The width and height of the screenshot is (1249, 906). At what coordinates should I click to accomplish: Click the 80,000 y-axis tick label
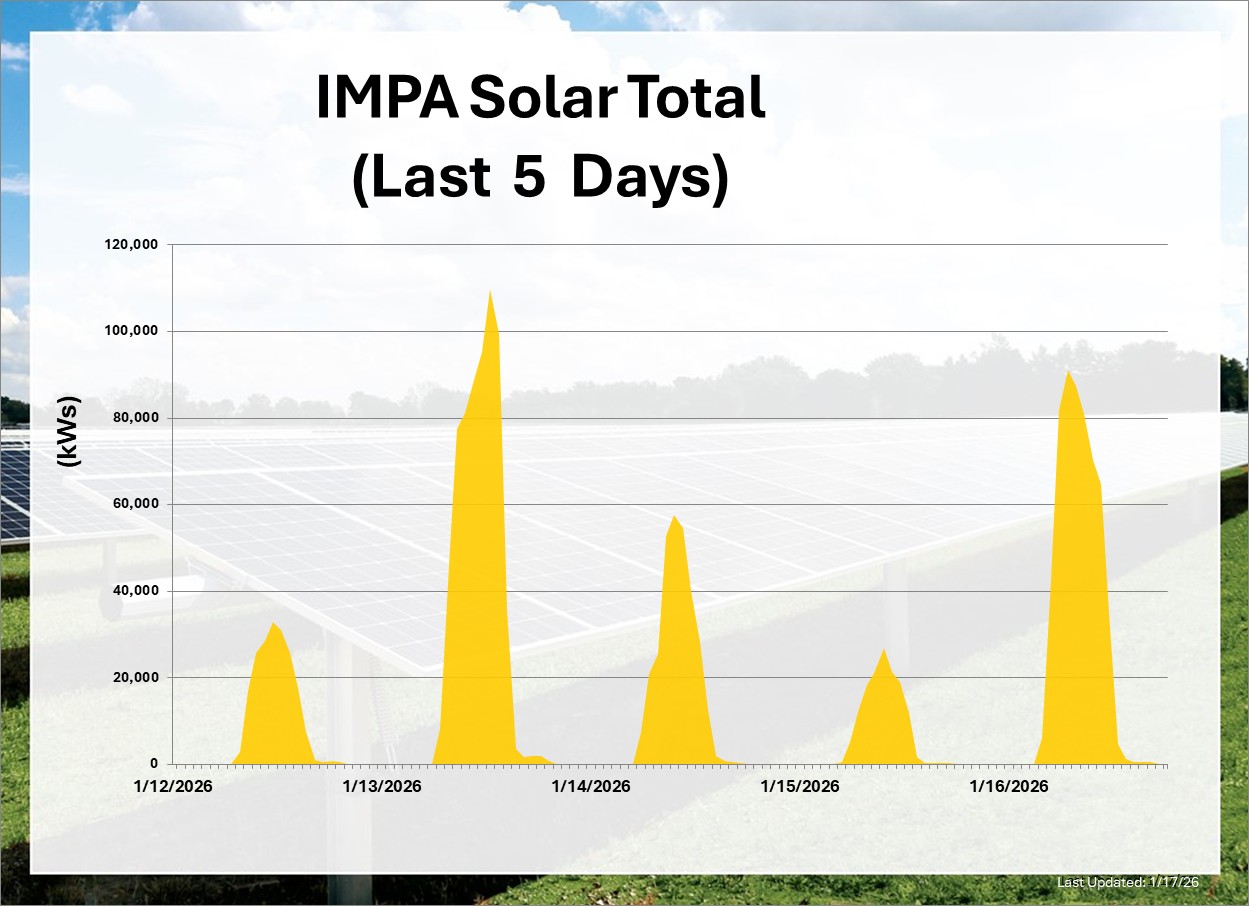tap(134, 418)
